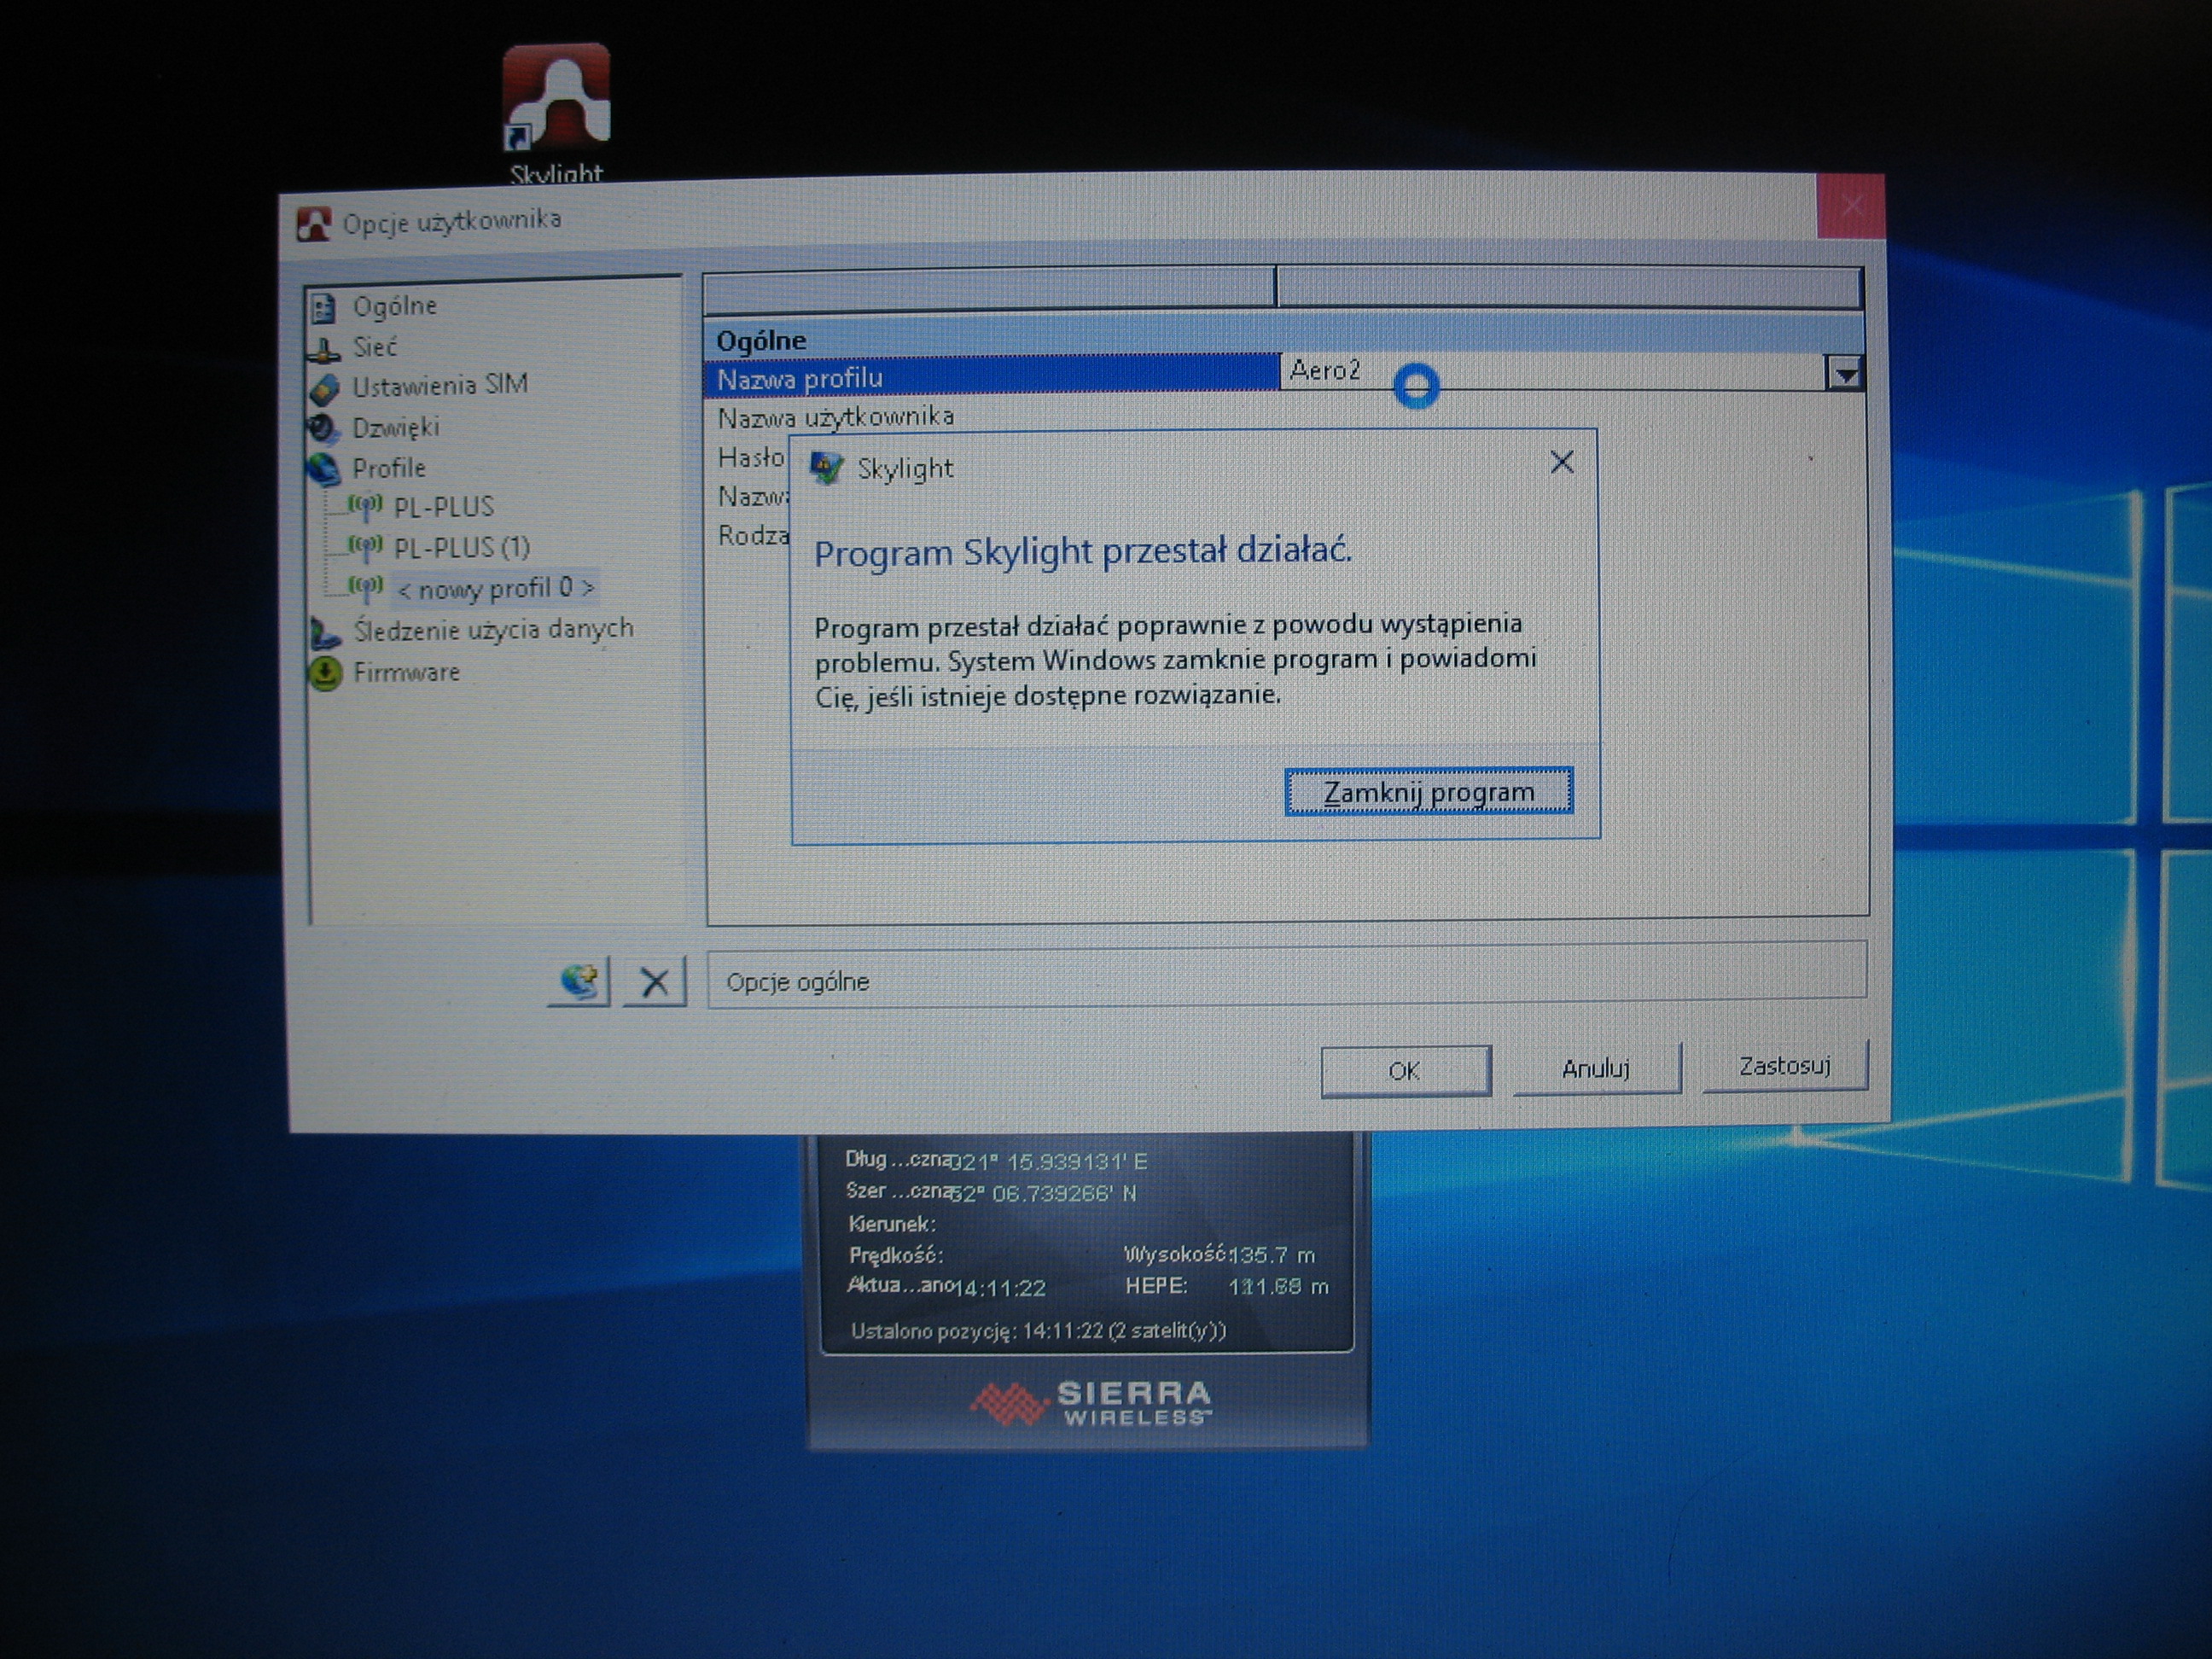Click the antenna icon beside PL-PLUS (1)
Viewport: 2212px width, 1659px height.
365,547
